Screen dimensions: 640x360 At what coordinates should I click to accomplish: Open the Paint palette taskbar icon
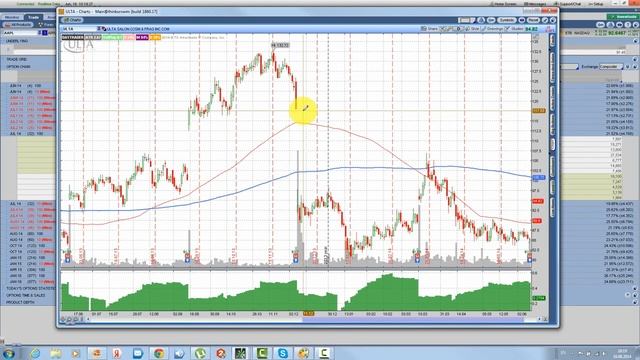point(303,353)
